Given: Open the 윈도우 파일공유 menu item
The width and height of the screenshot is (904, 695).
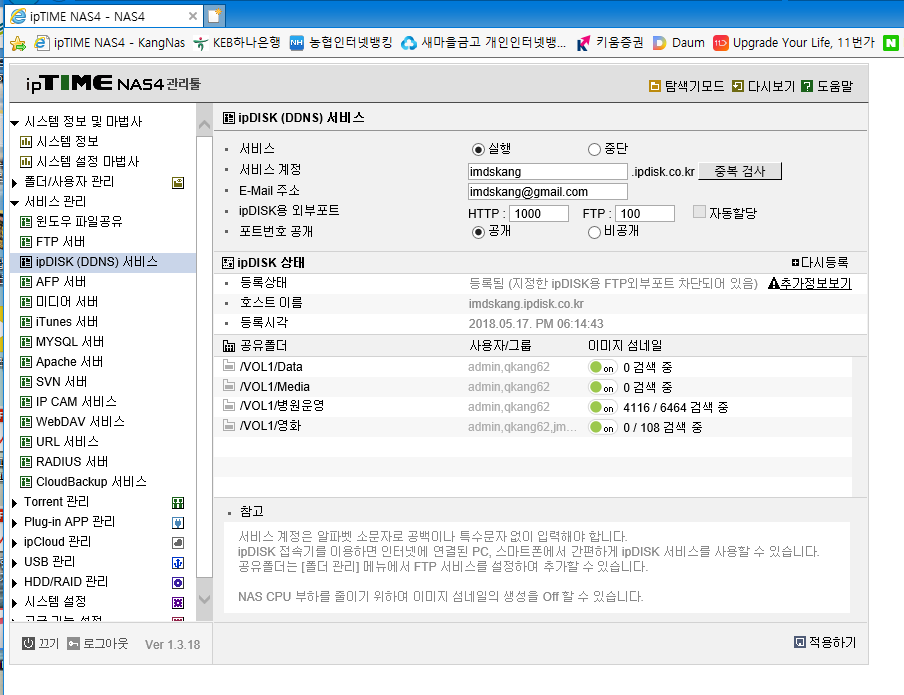Looking at the screenshot, I should [x=78, y=221].
